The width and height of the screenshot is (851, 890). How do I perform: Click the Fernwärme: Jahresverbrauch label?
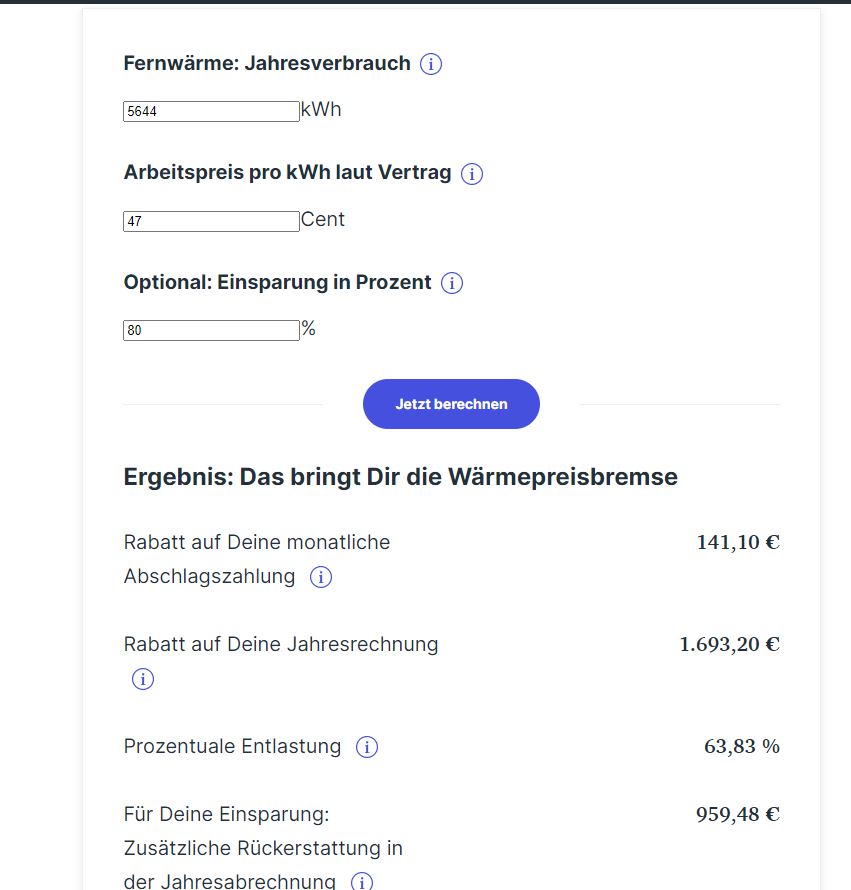pyautogui.click(x=267, y=63)
